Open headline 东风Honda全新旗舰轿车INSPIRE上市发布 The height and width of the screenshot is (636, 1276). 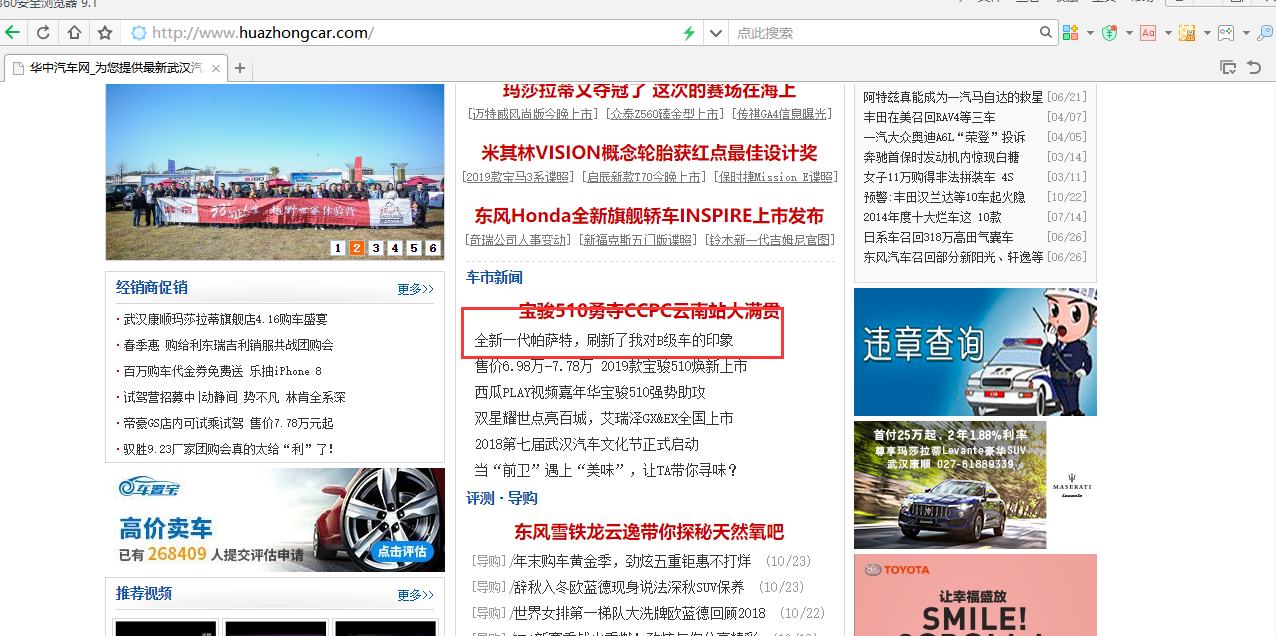649,216
